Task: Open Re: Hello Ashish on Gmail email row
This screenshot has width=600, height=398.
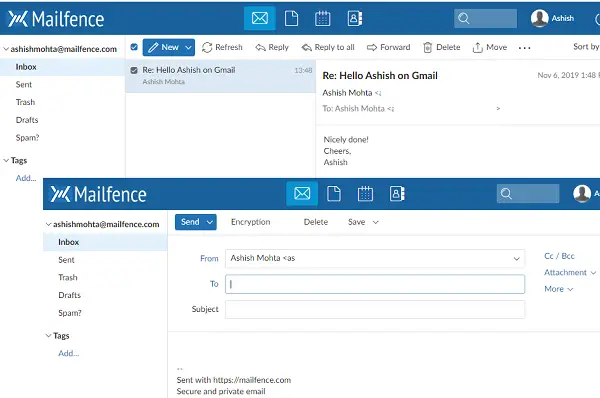Action: click(x=220, y=76)
